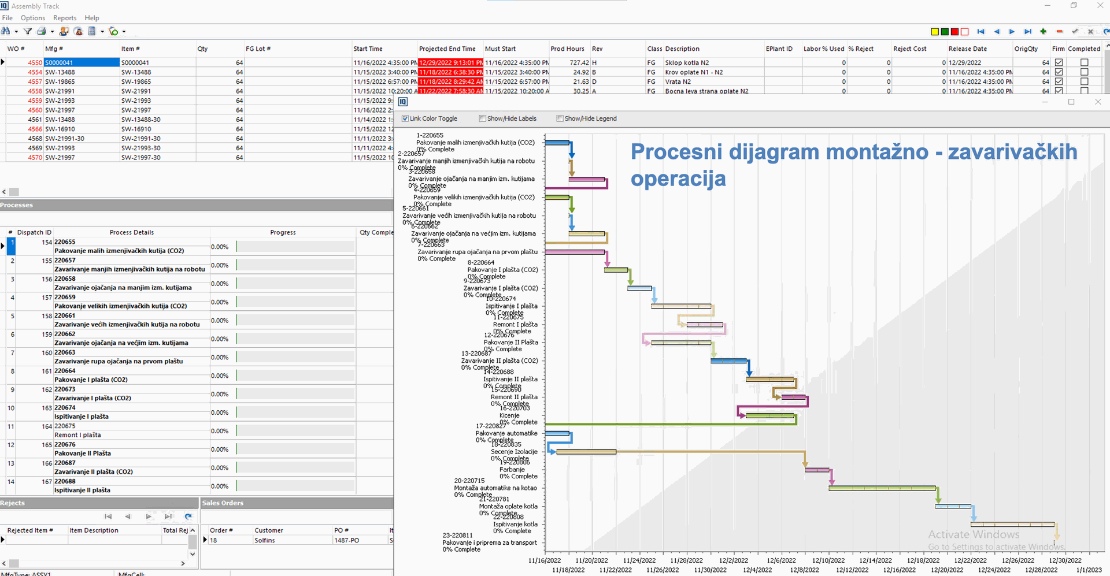Image resolution: width=1110 pixels, height=576 pixels.
Task: Check the Show/Hide Legend checkbox
Action: tap(560, 118)
